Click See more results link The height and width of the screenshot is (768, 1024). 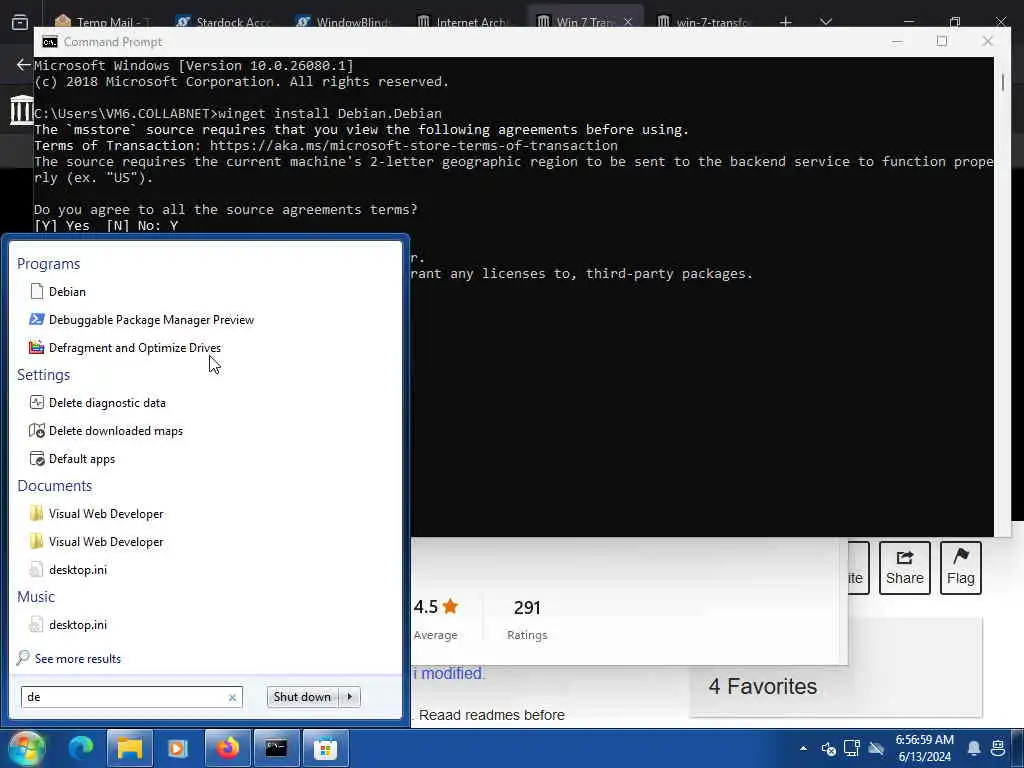[x=69, y=658]
